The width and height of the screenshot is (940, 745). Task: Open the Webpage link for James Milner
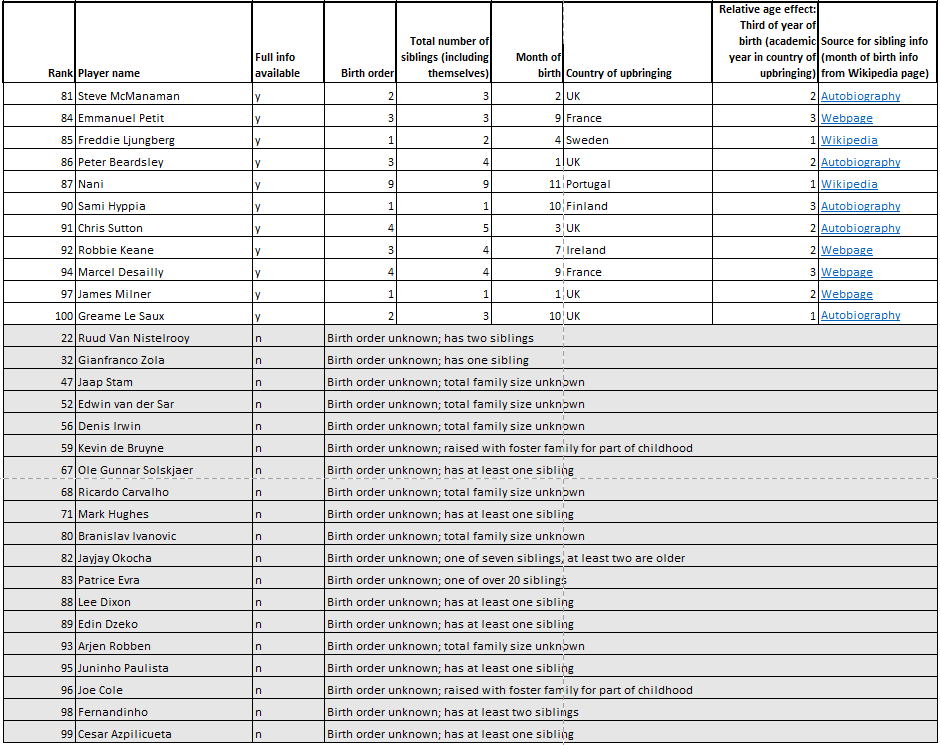click(x=847, y=294)
